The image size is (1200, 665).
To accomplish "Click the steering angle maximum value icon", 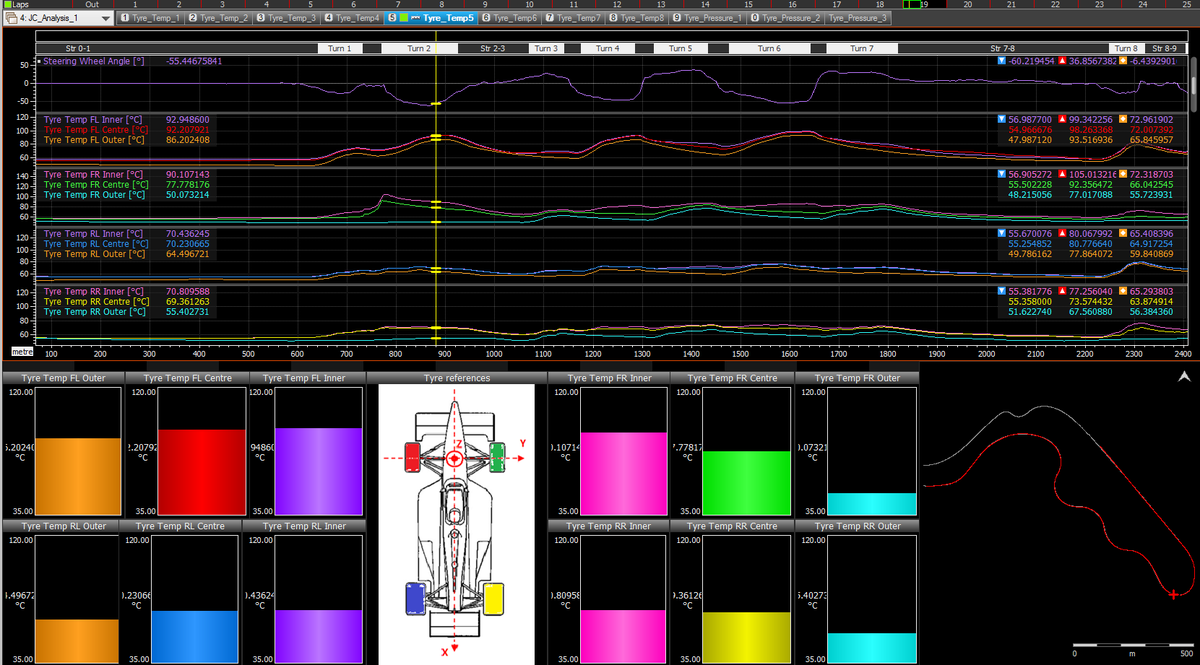I will pyautogui.click(x=1063, y=62).
